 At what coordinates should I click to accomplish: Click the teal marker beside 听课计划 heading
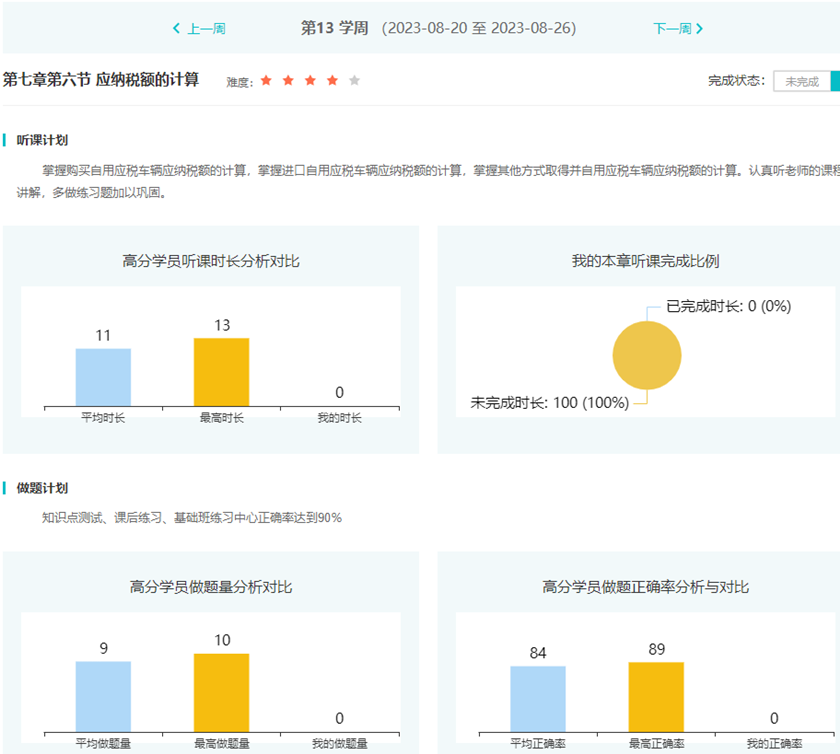click(x=4, y=142)
